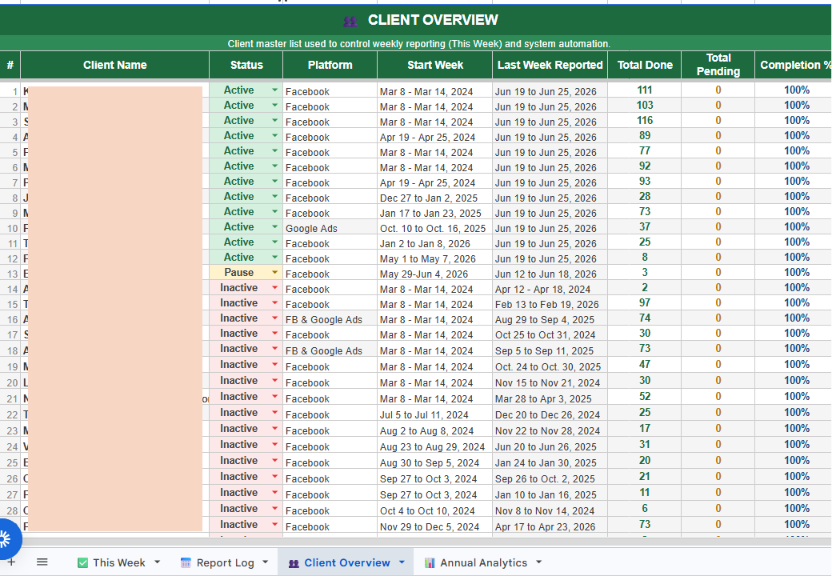The width and height of the screenshot is (832, 576).
Task: Click the Client Name column header
Action: point(115,65)
